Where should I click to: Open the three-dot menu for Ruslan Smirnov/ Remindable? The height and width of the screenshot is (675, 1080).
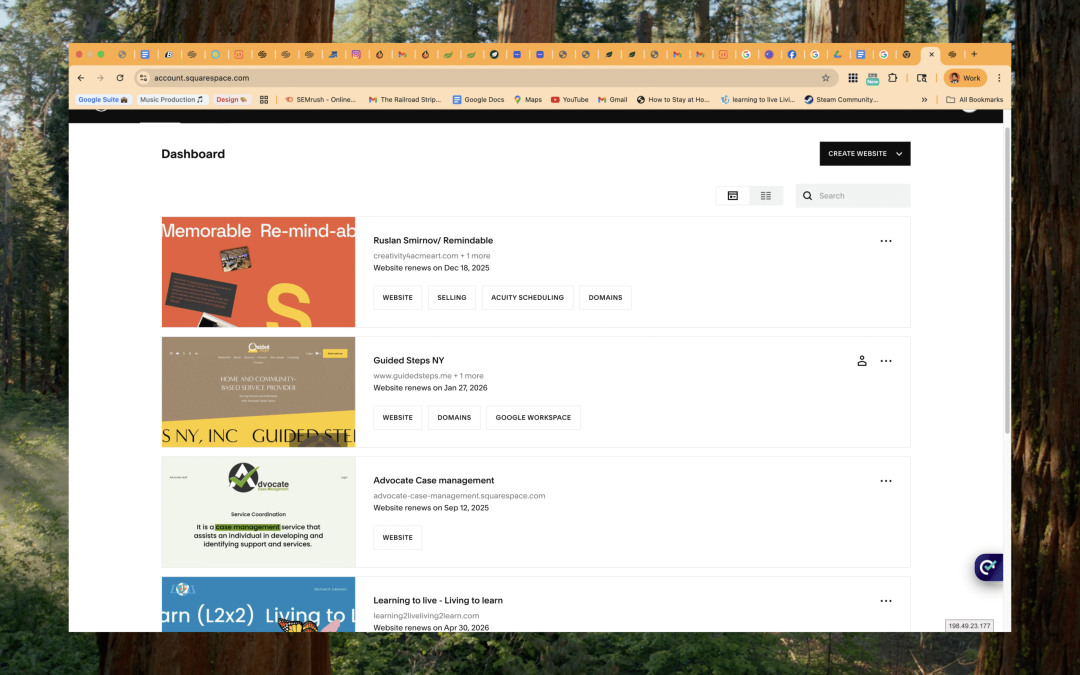(886, 241)
